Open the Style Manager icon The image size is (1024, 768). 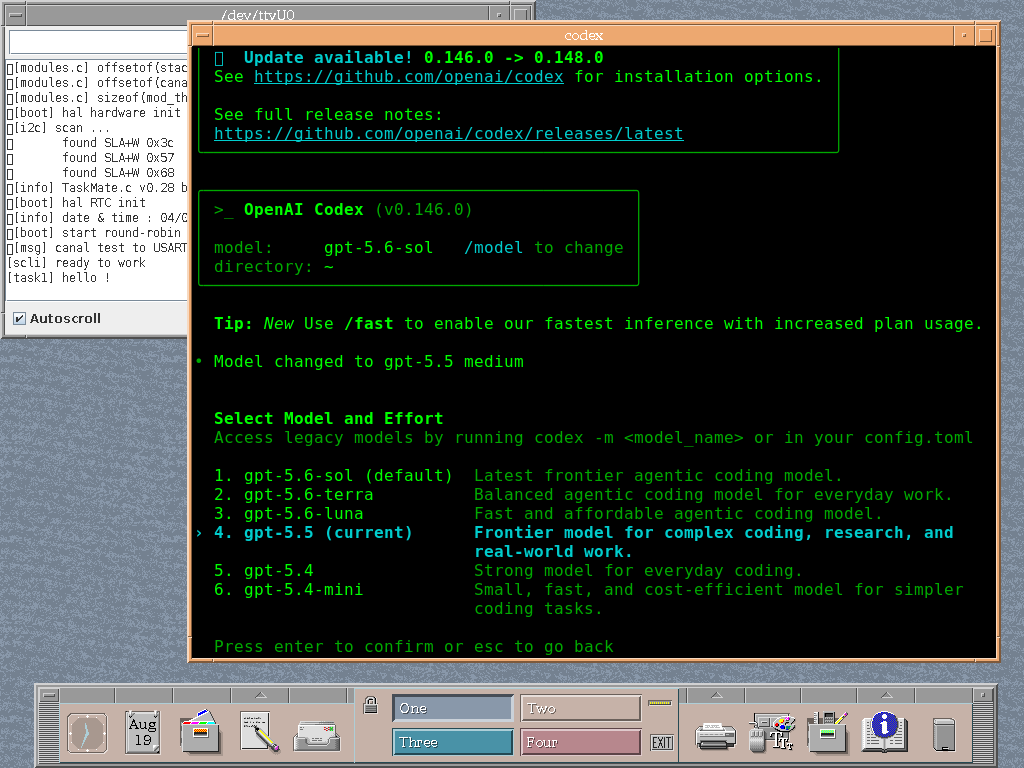point(773,732)
